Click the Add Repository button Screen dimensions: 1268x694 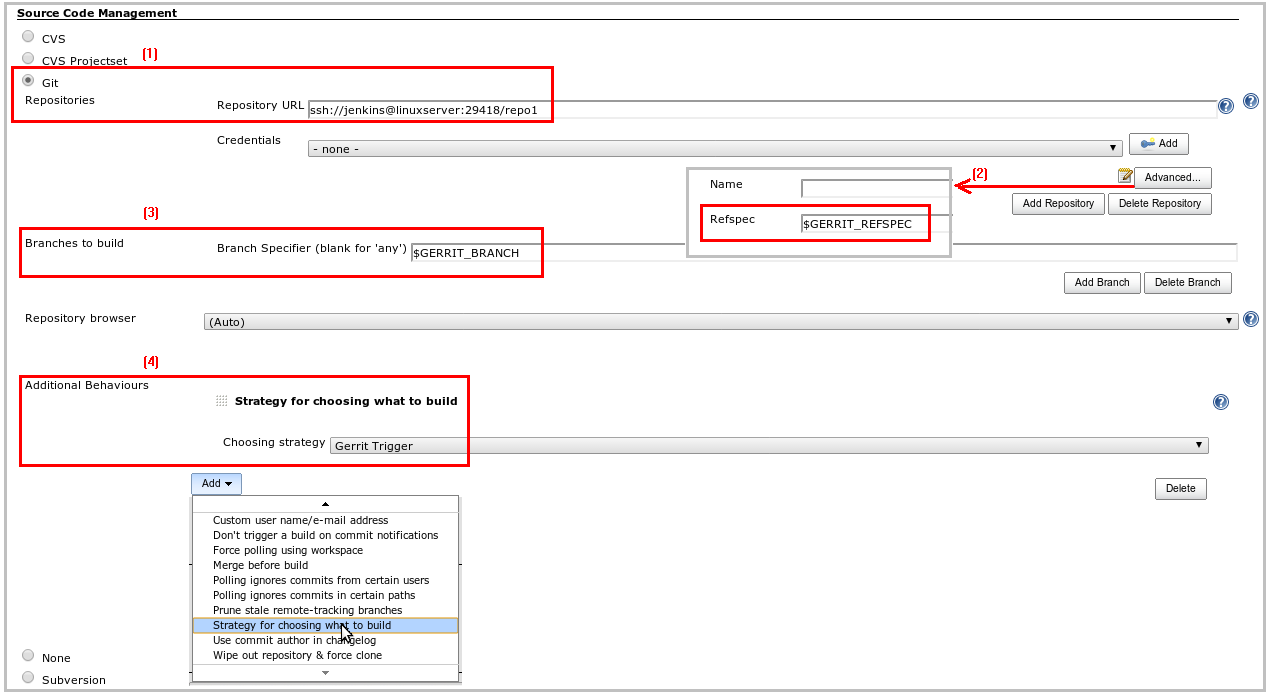1058,203
